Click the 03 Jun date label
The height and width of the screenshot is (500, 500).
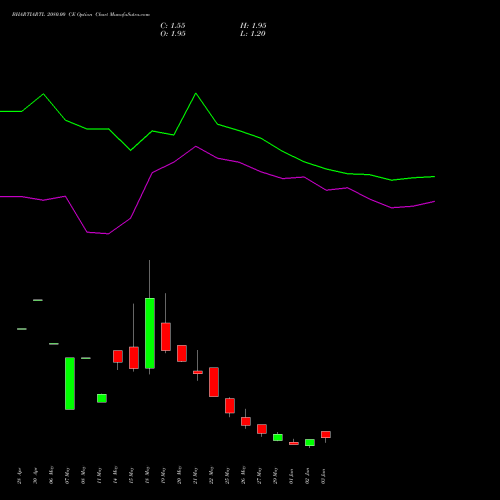pos(323,476)
